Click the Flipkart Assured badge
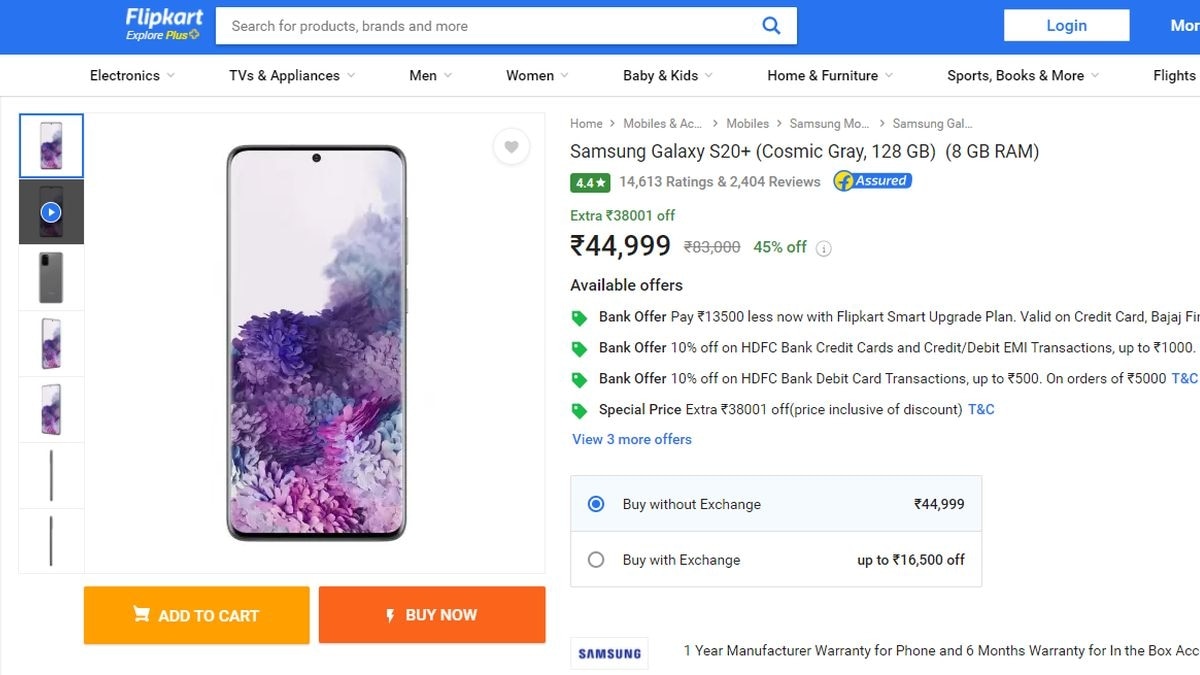This screenshot has width=1200, height=675. (872, 181)
